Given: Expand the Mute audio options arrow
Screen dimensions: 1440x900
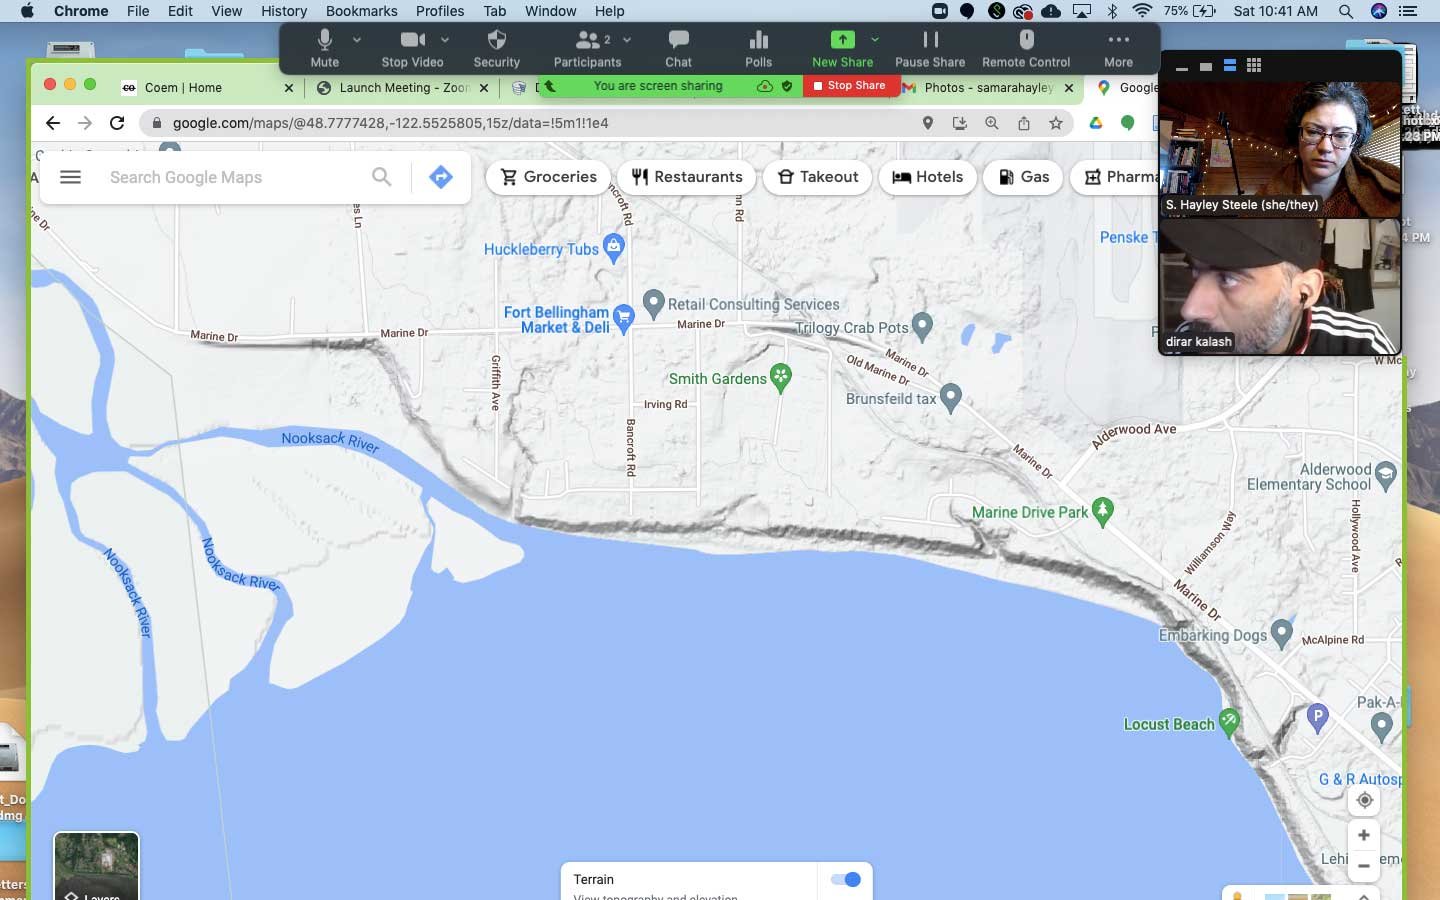Looking at the screenshot, I should coord(357,40).
